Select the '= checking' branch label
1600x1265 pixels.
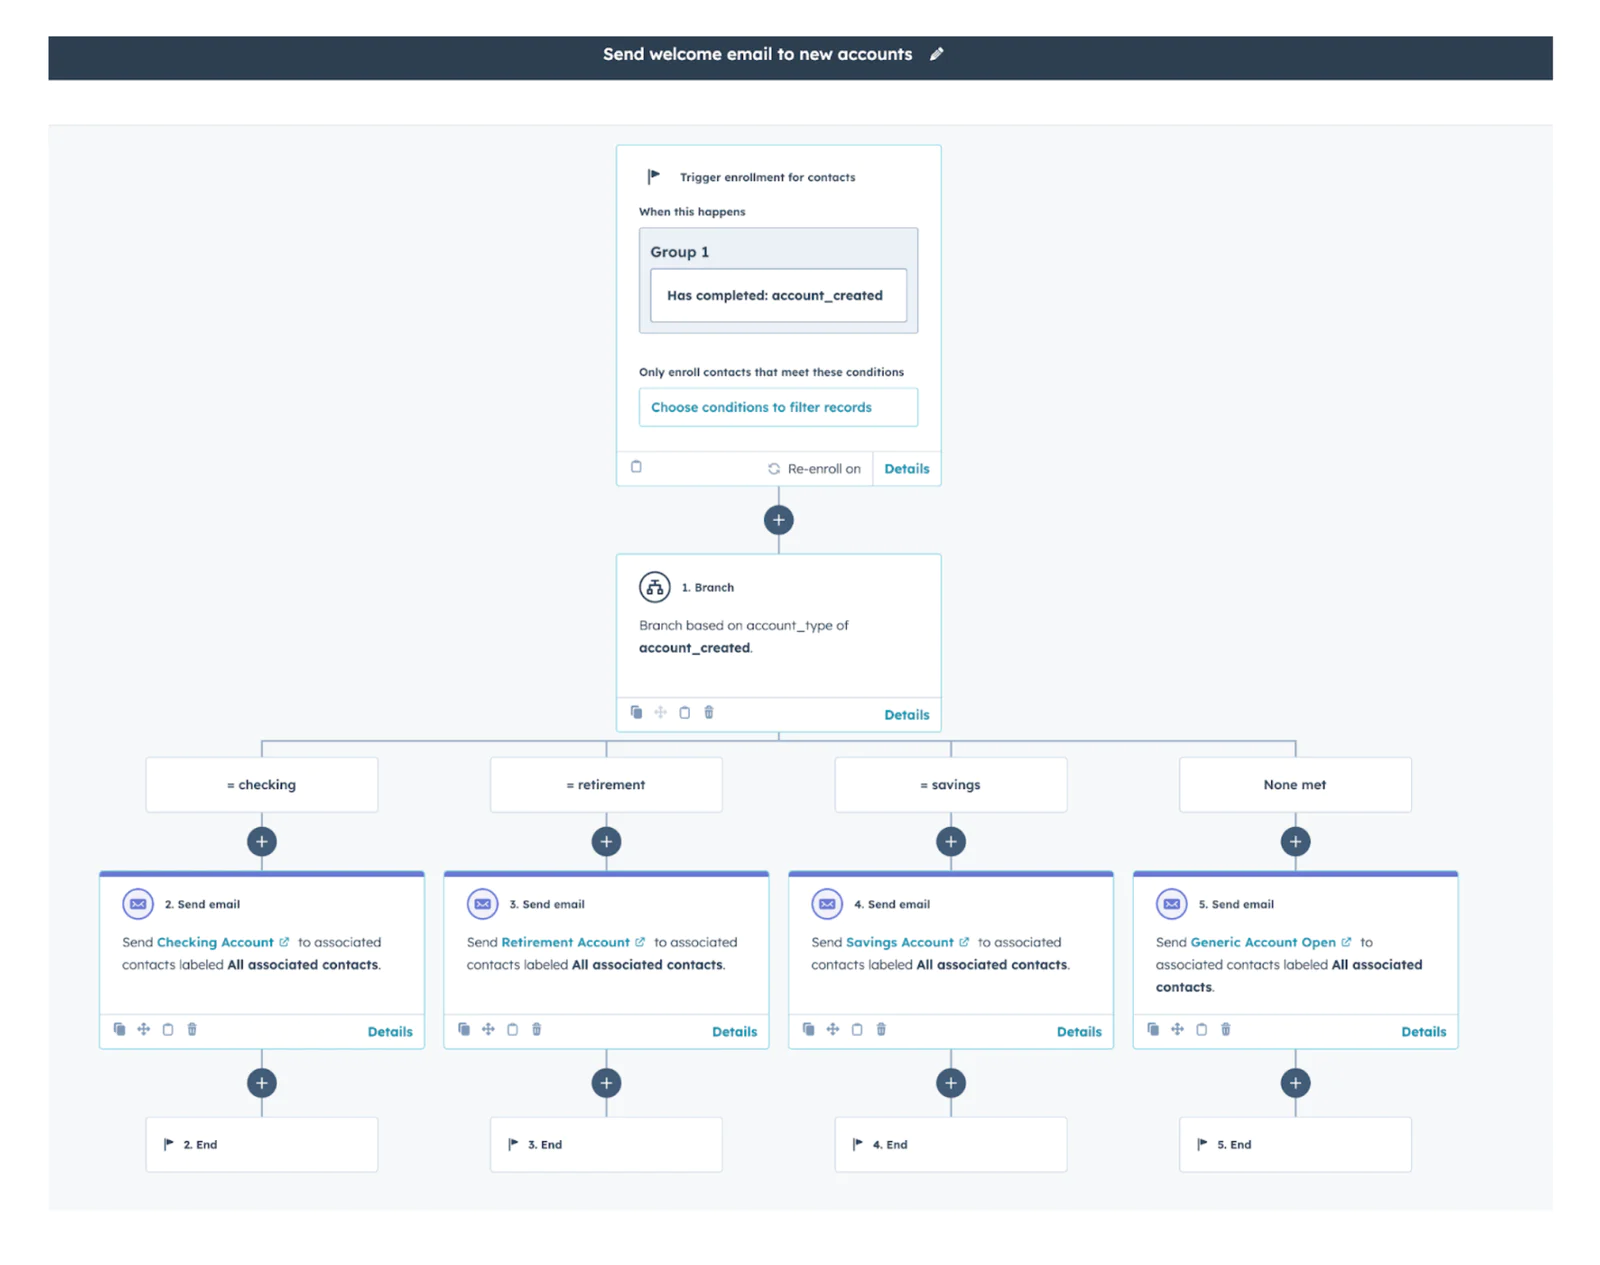[261, 784]
